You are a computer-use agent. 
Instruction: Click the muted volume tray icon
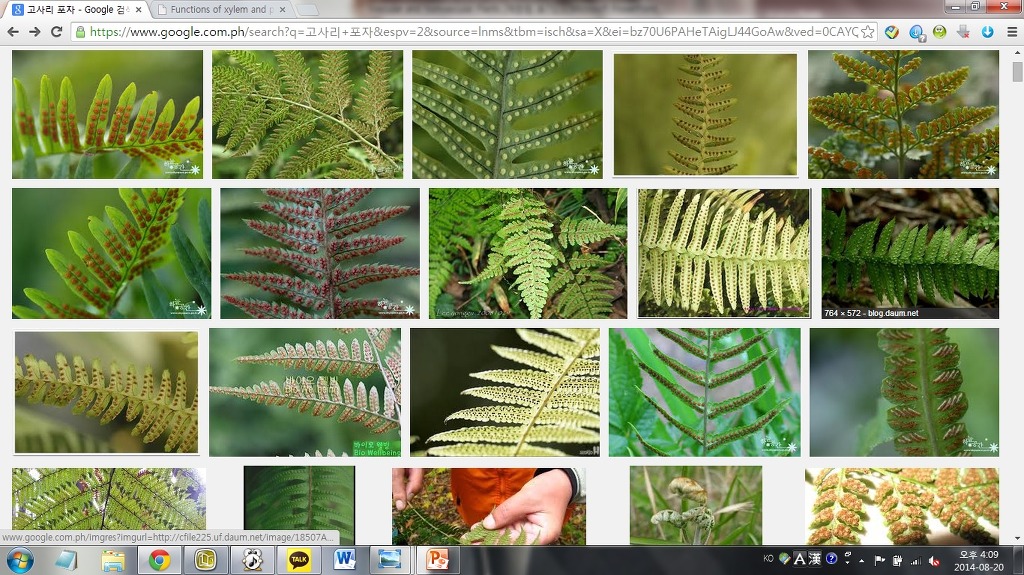pyautogui.click(x=935, y=561)
